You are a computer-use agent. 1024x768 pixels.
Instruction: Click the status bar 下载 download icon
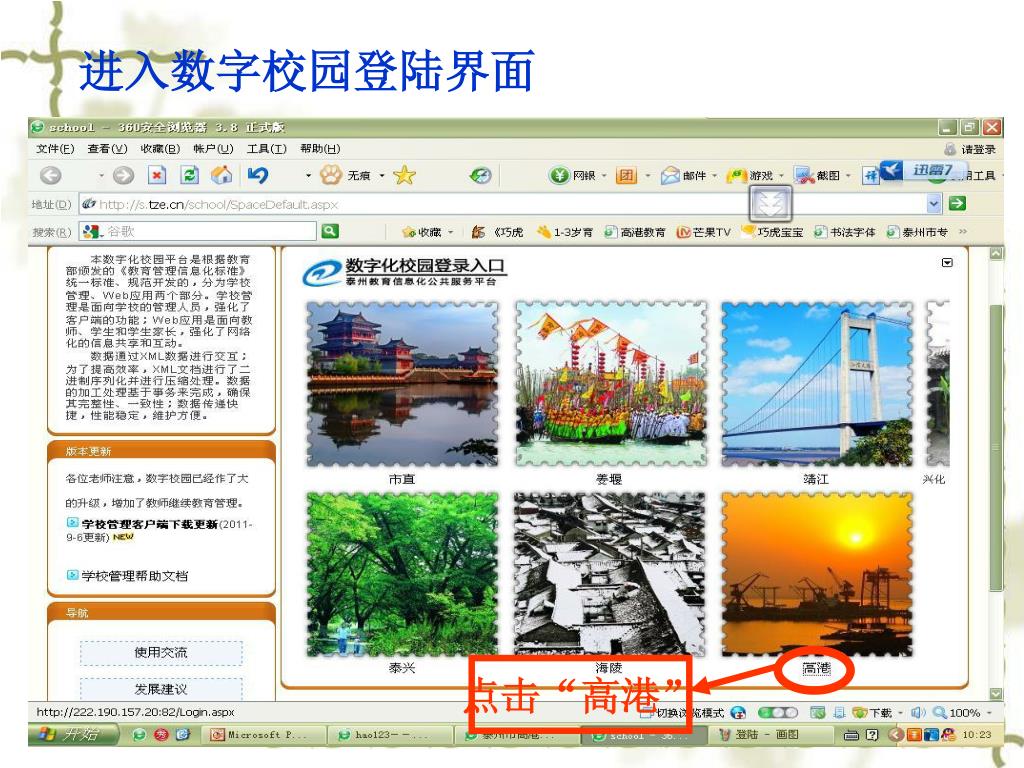coord(872,712)
